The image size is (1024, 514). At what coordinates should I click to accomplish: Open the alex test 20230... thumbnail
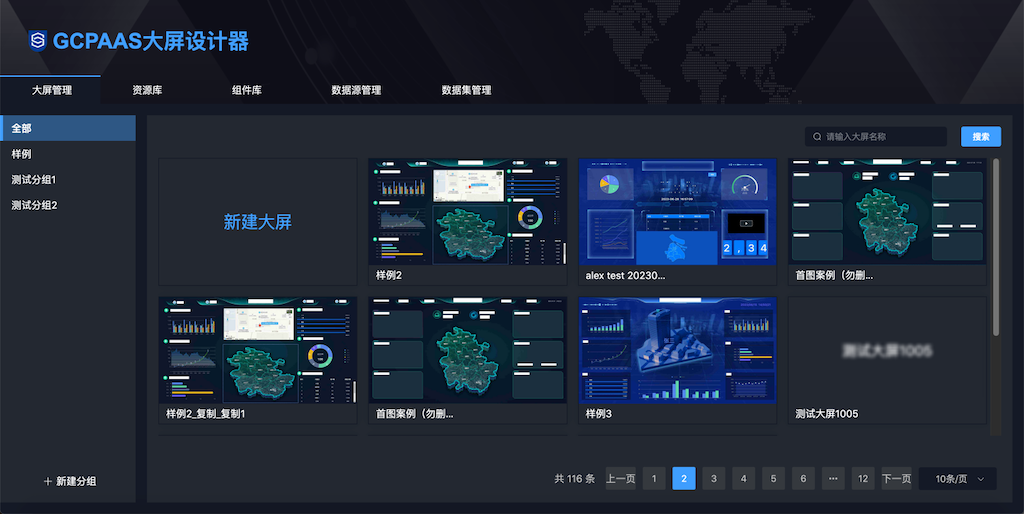[677, 212]
